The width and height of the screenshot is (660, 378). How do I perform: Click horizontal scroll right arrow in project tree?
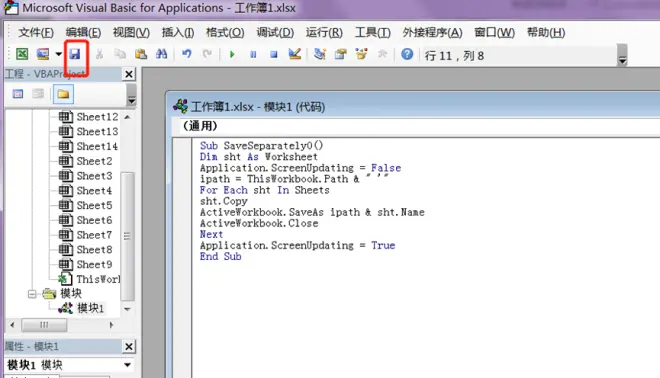pos(111,325)
